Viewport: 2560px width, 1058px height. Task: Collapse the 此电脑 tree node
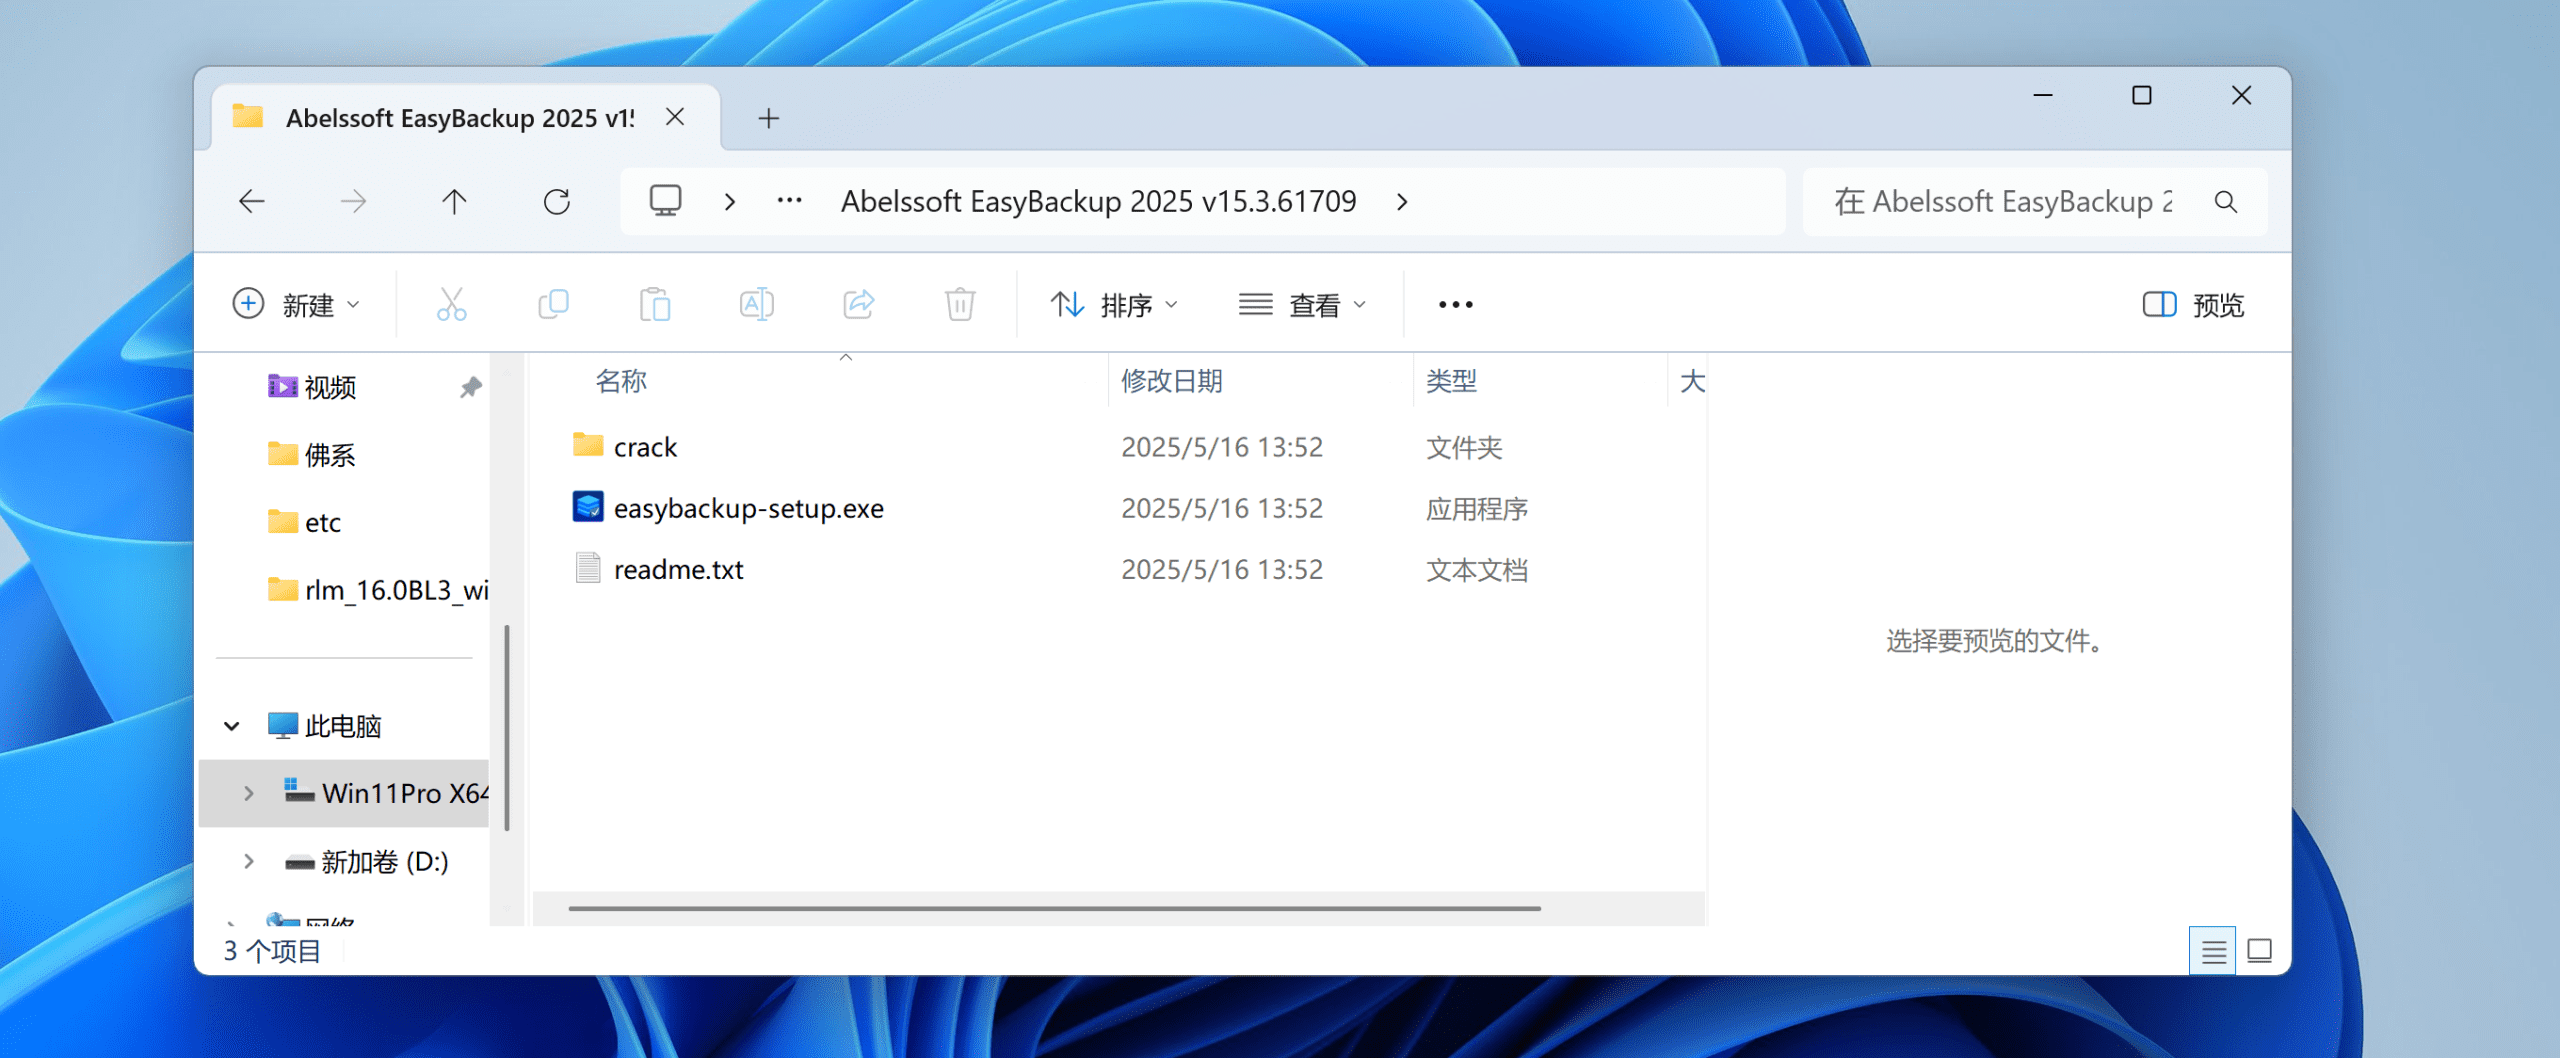pos(232,726)
